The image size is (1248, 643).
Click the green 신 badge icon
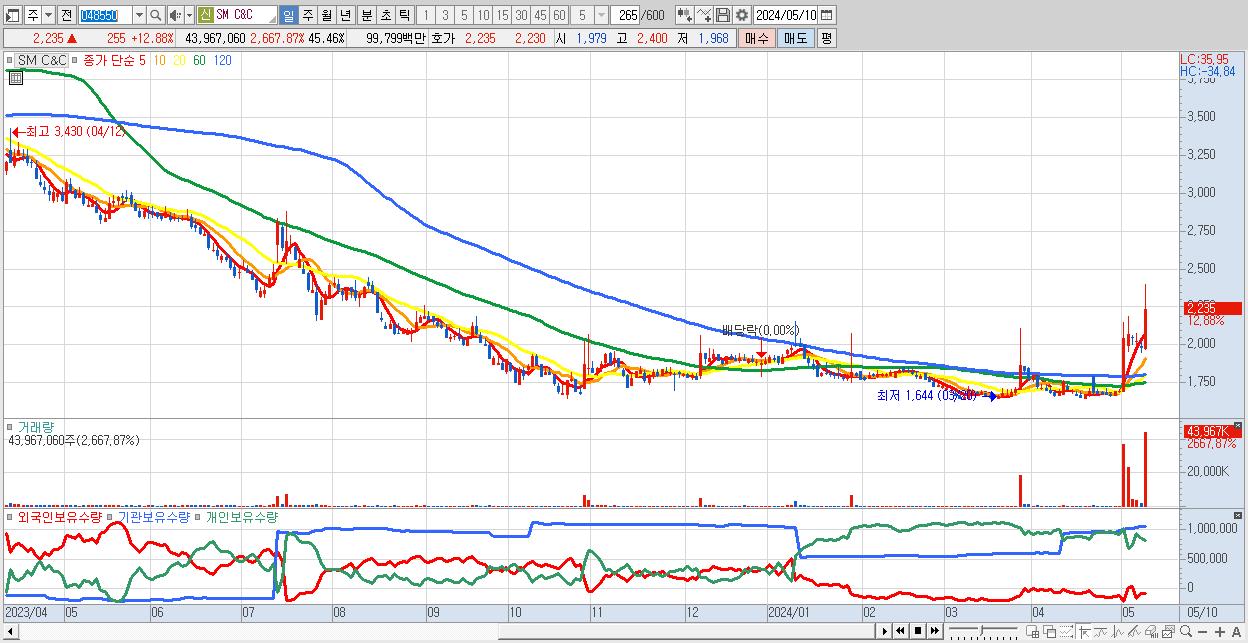tap(205, 15)
